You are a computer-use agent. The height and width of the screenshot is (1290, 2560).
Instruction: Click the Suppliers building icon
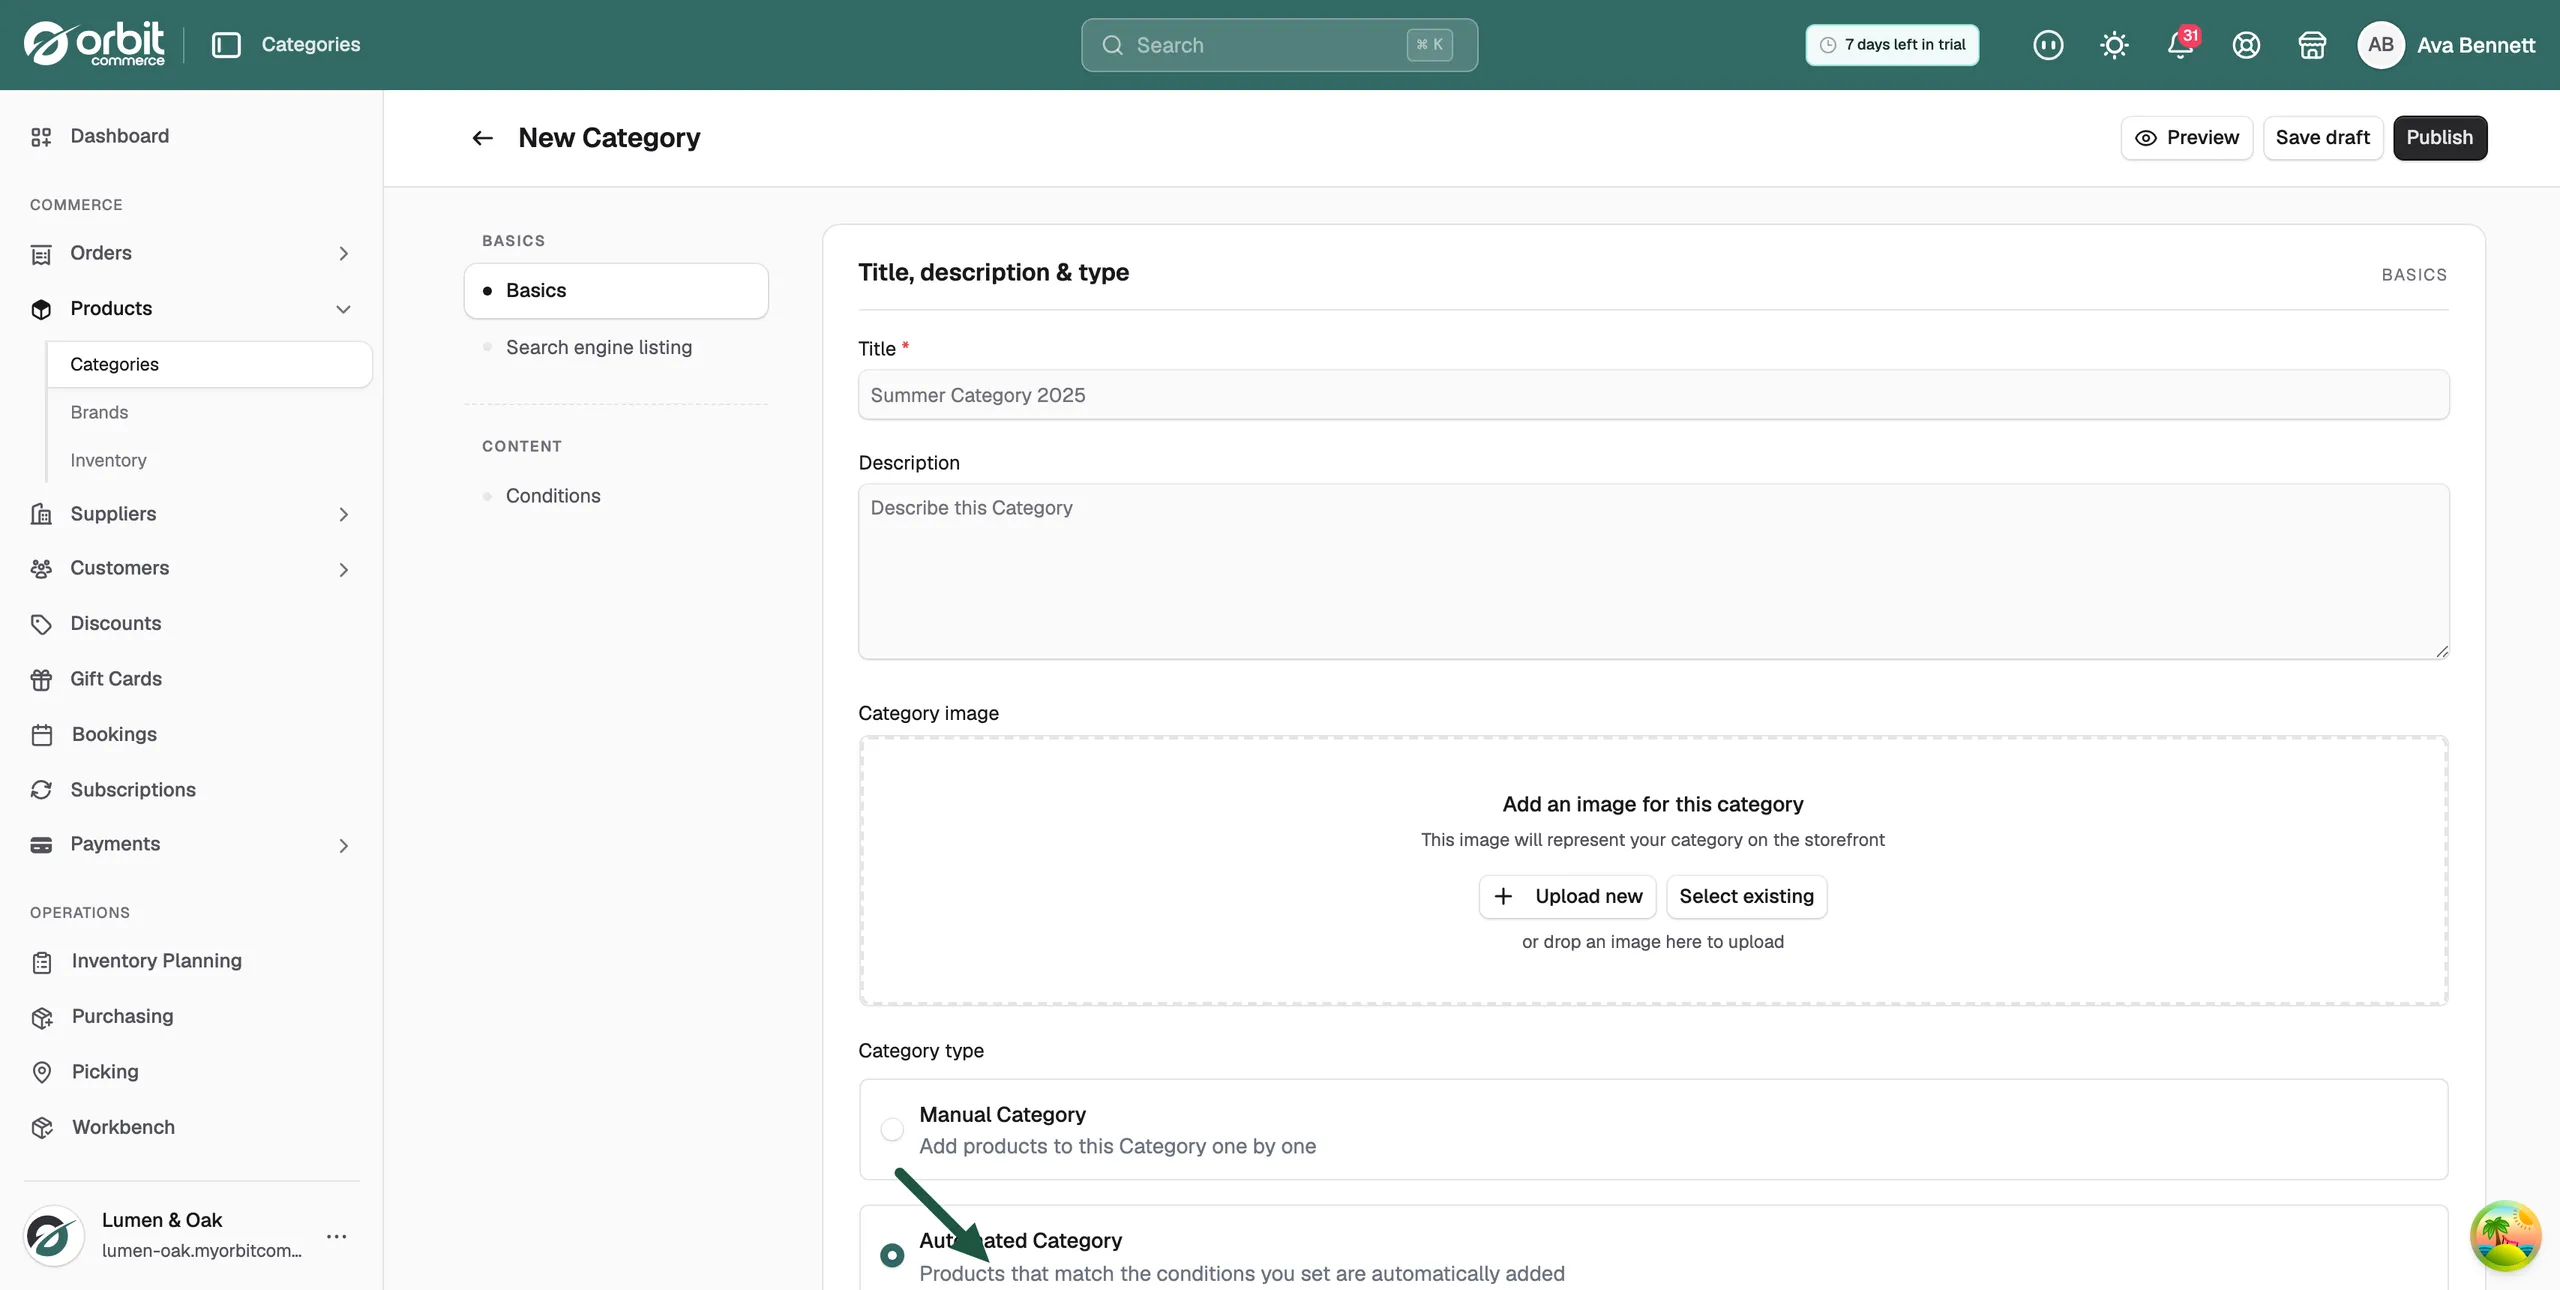(41, 514)
